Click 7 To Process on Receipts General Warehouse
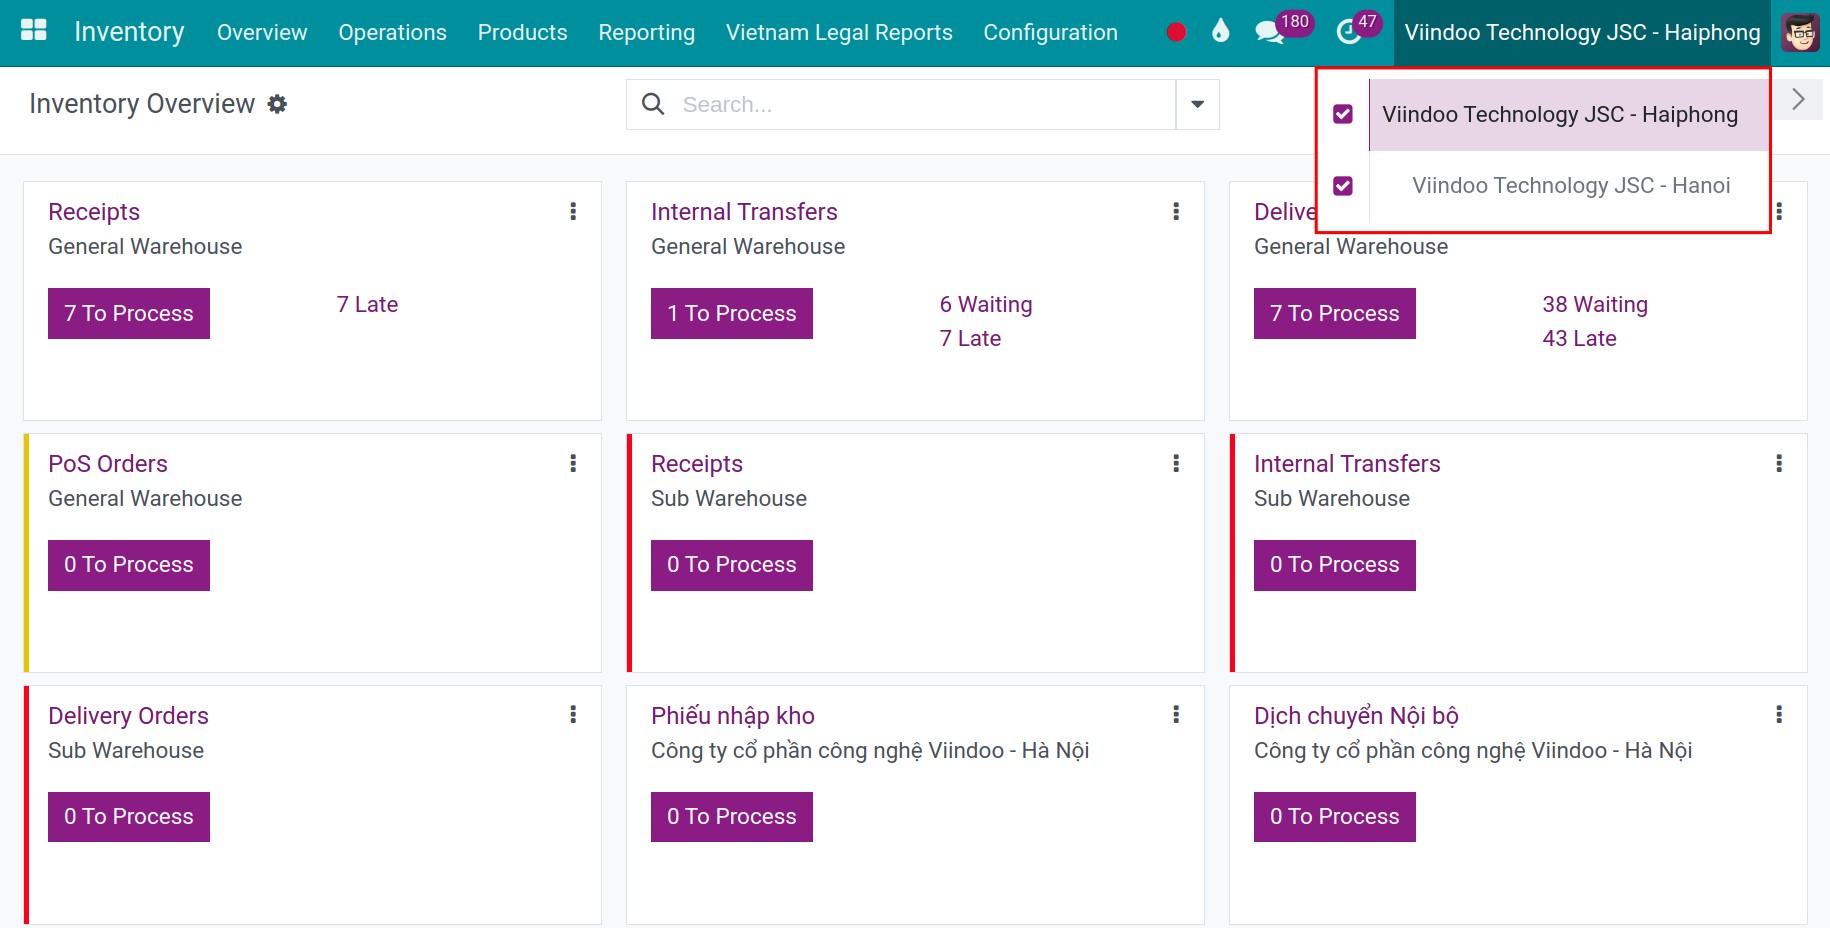This screenshot has height=928, width=1830. (x=129, y=313)
